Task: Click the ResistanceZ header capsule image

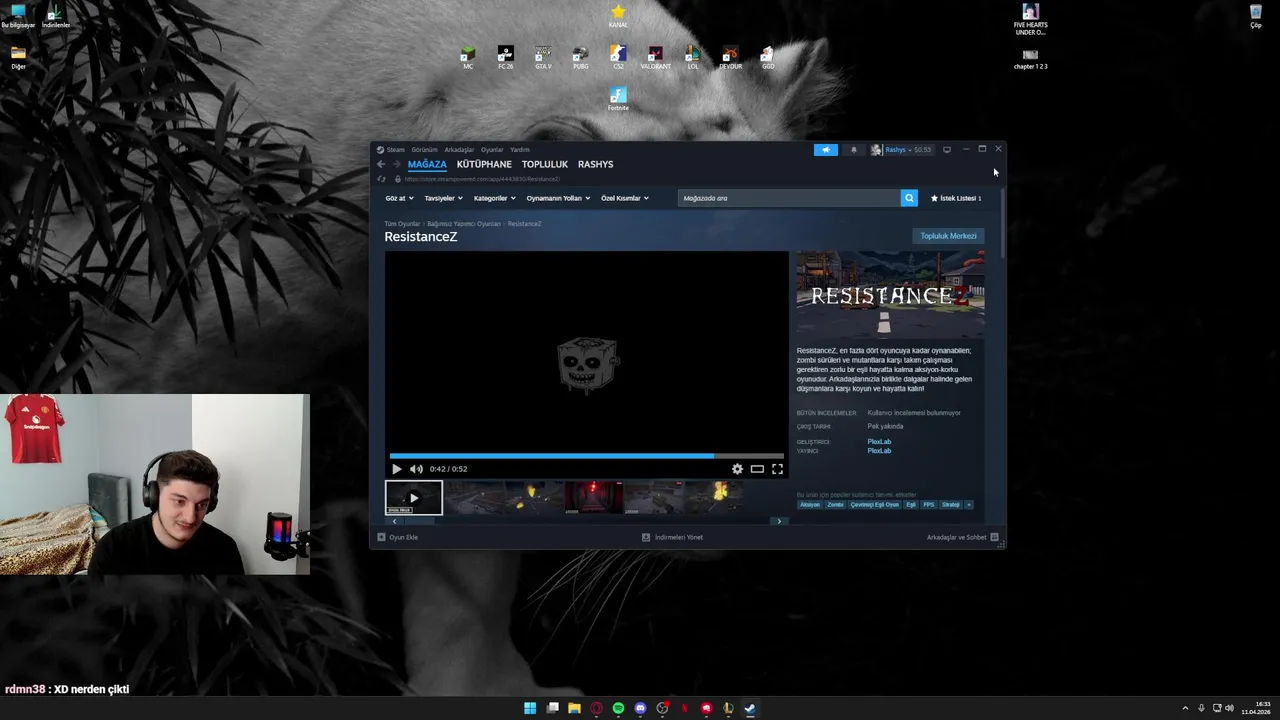Action: (x=890, y=295)
